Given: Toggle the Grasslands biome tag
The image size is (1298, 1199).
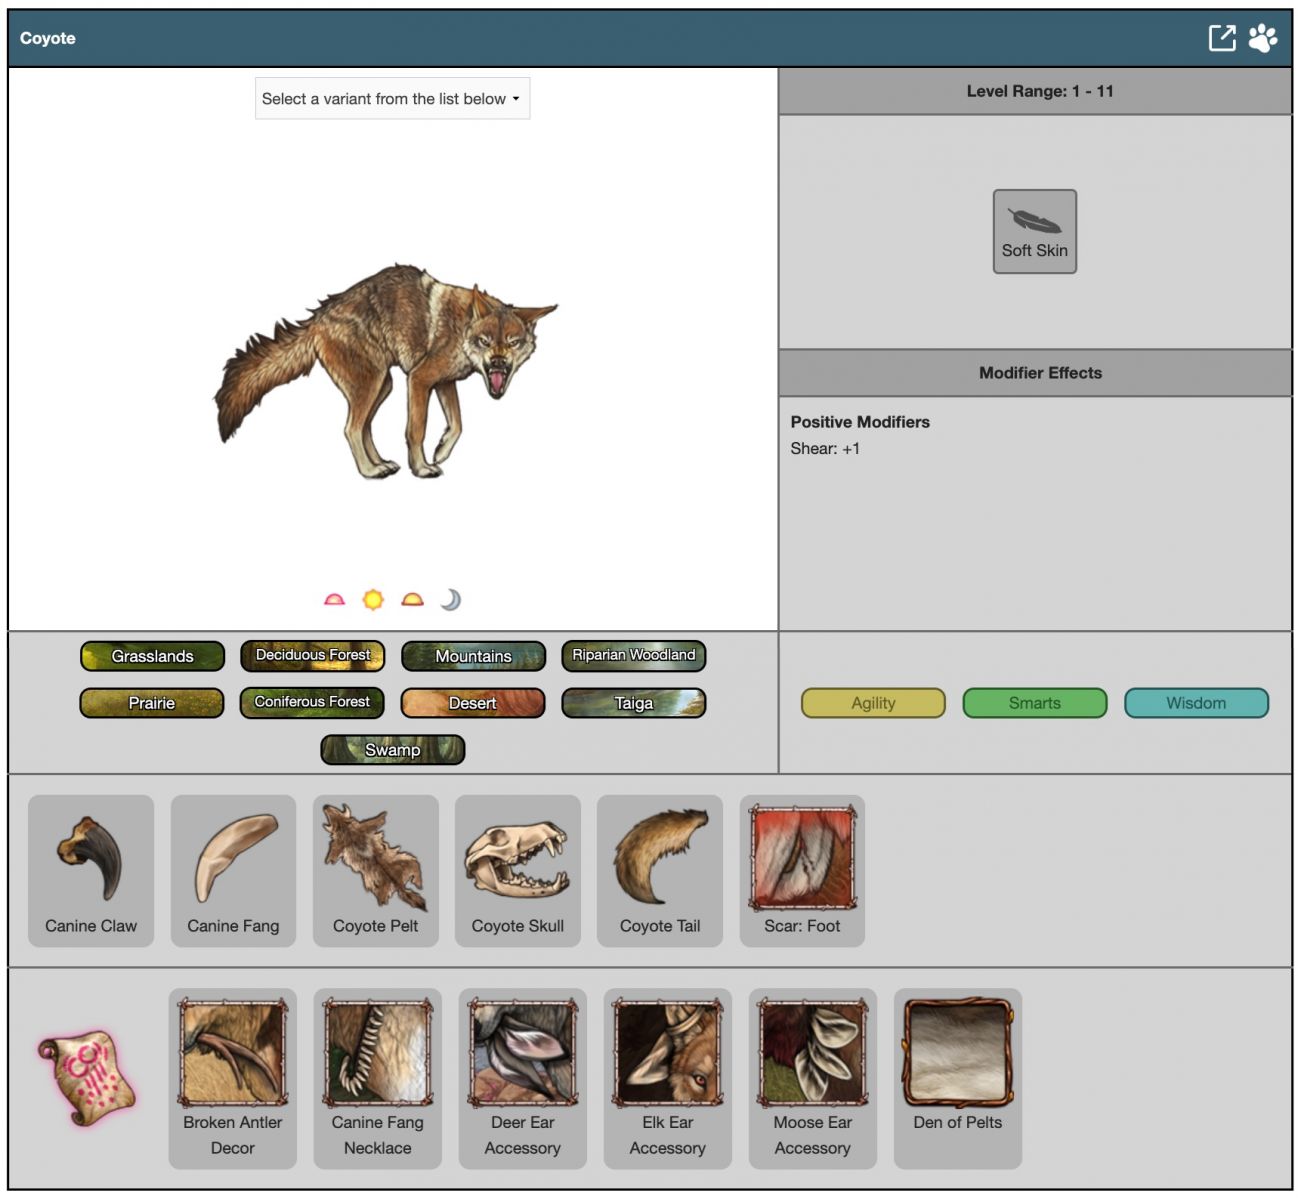Looking at the screenshot, I should [152, 656].
